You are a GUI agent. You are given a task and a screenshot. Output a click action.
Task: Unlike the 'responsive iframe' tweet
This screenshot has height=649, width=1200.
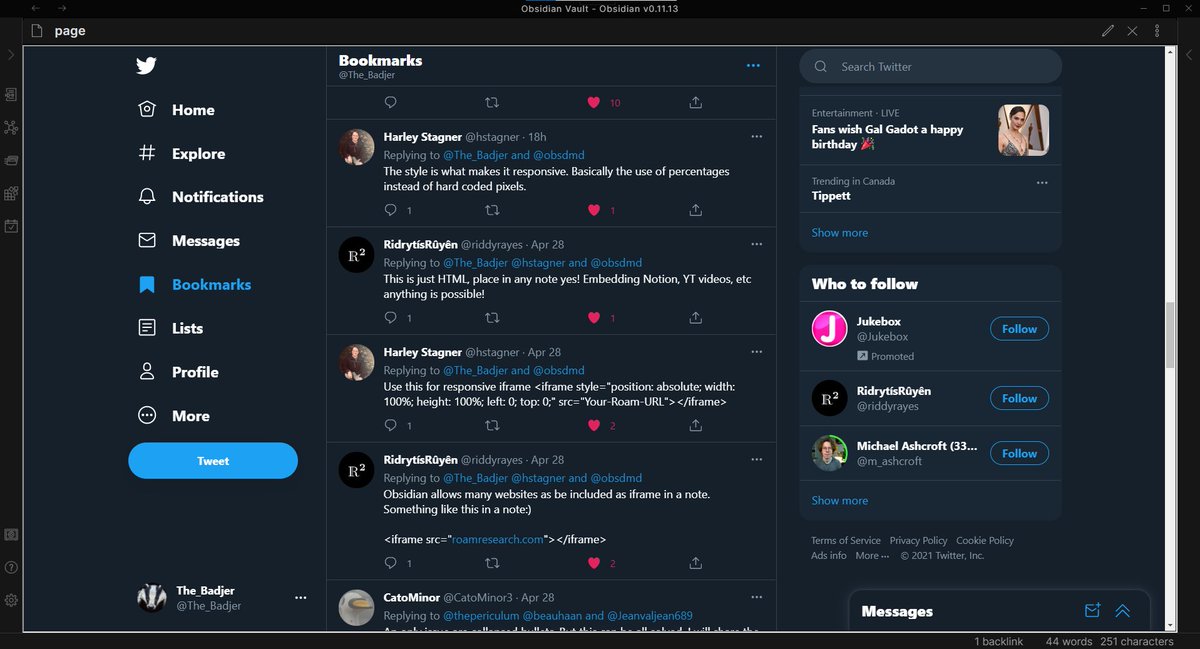(x=593, y=426)
